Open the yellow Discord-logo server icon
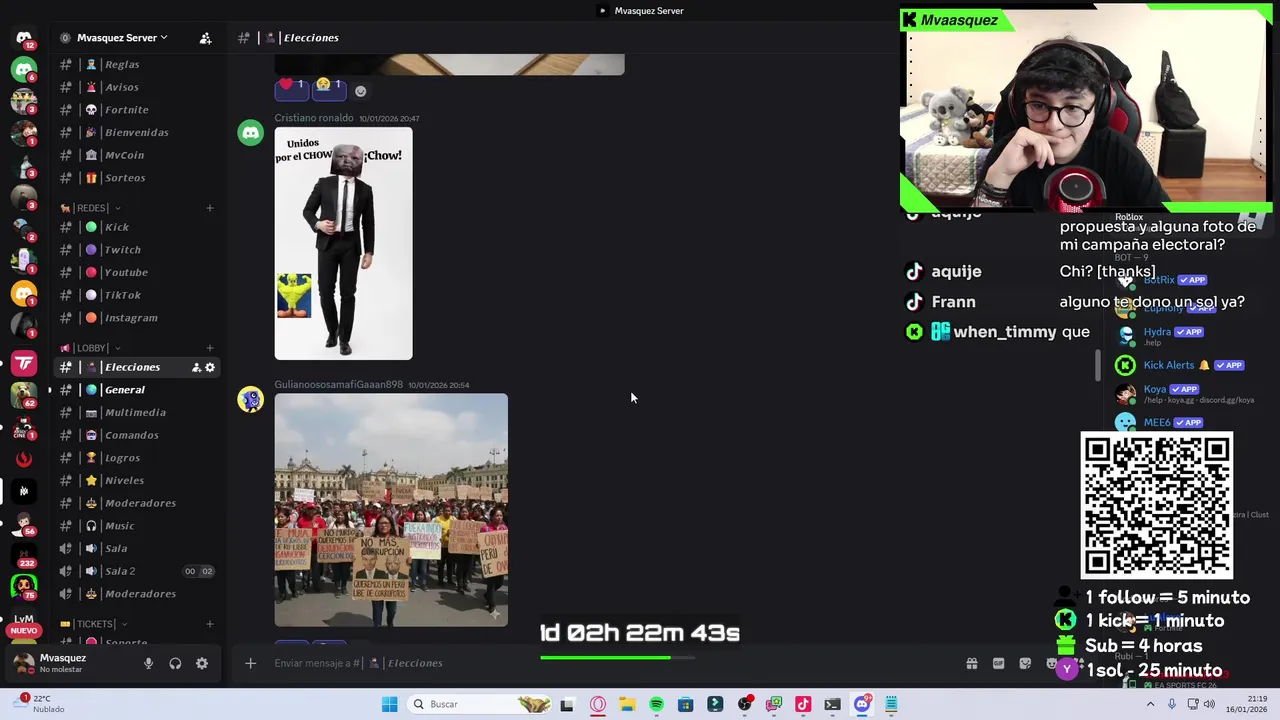 click(x=24, y=294)
